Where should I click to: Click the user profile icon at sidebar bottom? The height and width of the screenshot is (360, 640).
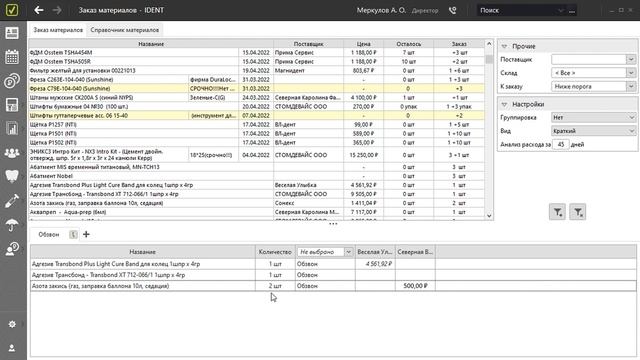click(12, 348)
